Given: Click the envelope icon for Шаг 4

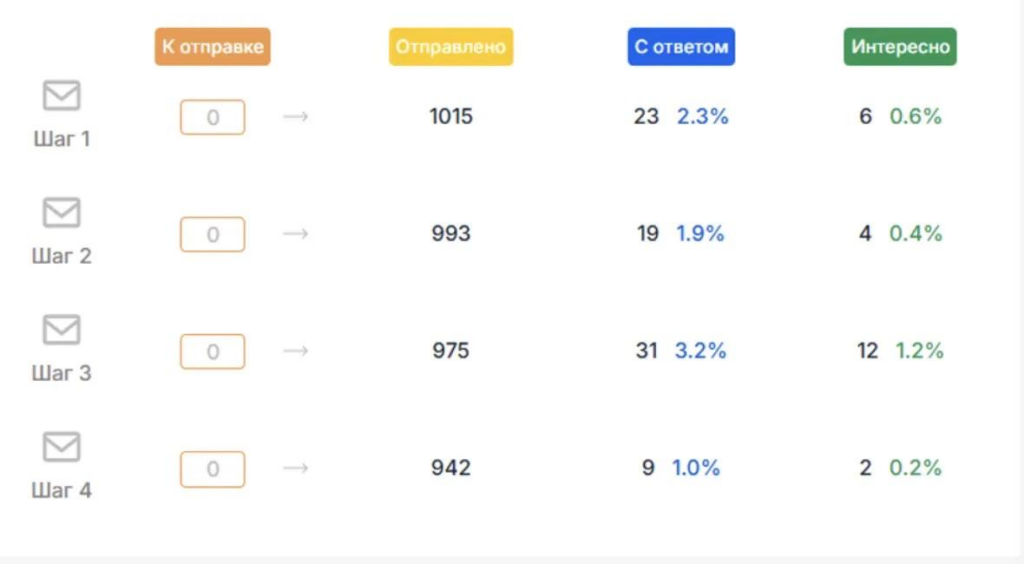Looking at the screenshot, I should pyautogui.click(x=61, y=447).
